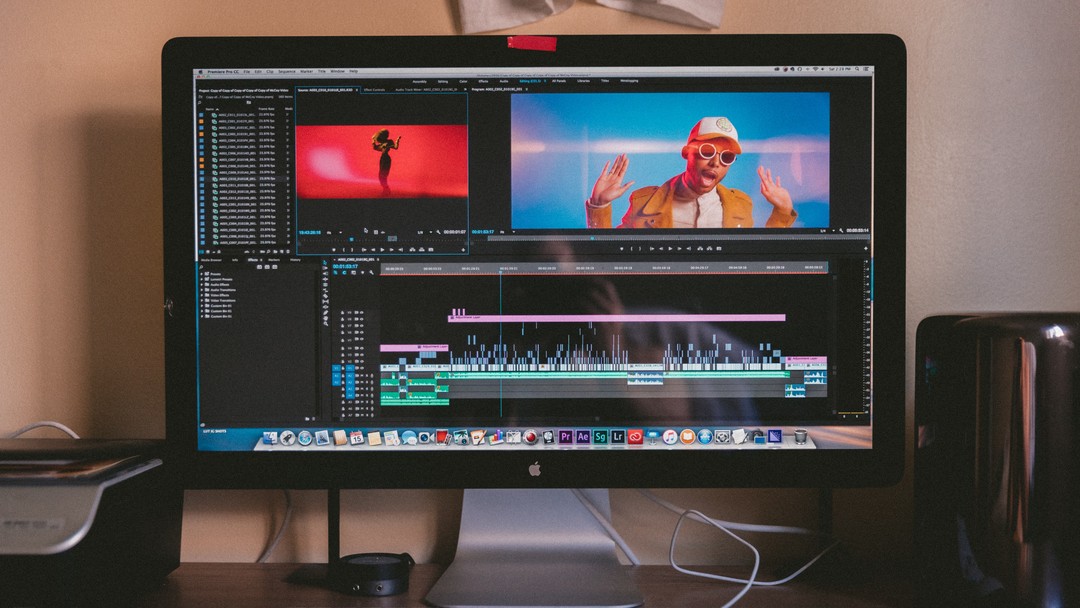Open the Effect Controls panel icon area
Screen dimensions: 1080x608
coord(374,90)
